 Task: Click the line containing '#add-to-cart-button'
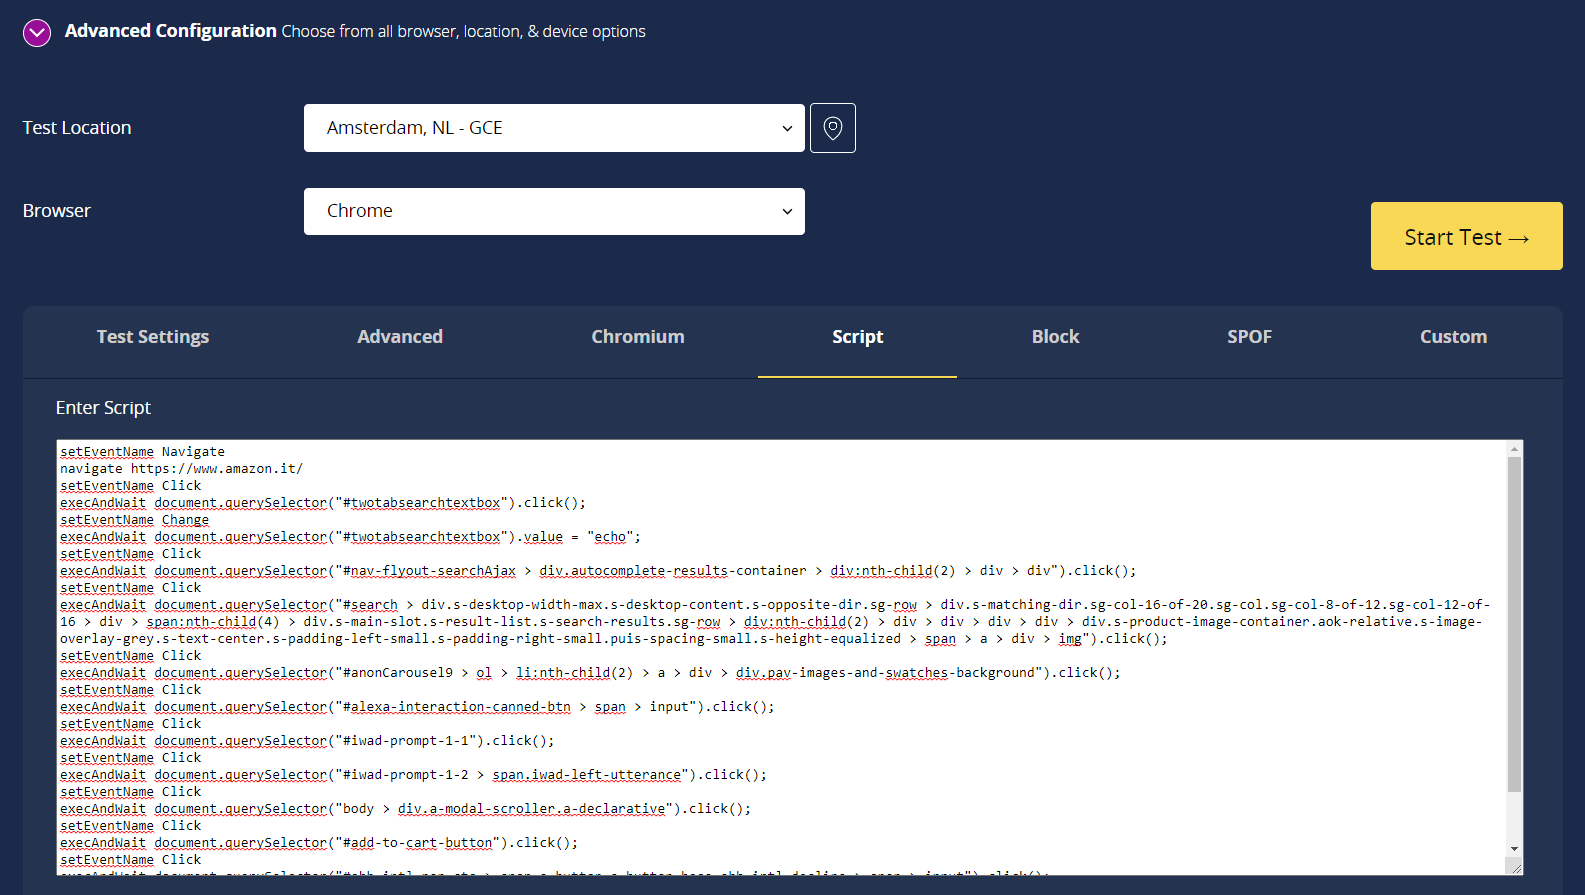tap(319, 843)
